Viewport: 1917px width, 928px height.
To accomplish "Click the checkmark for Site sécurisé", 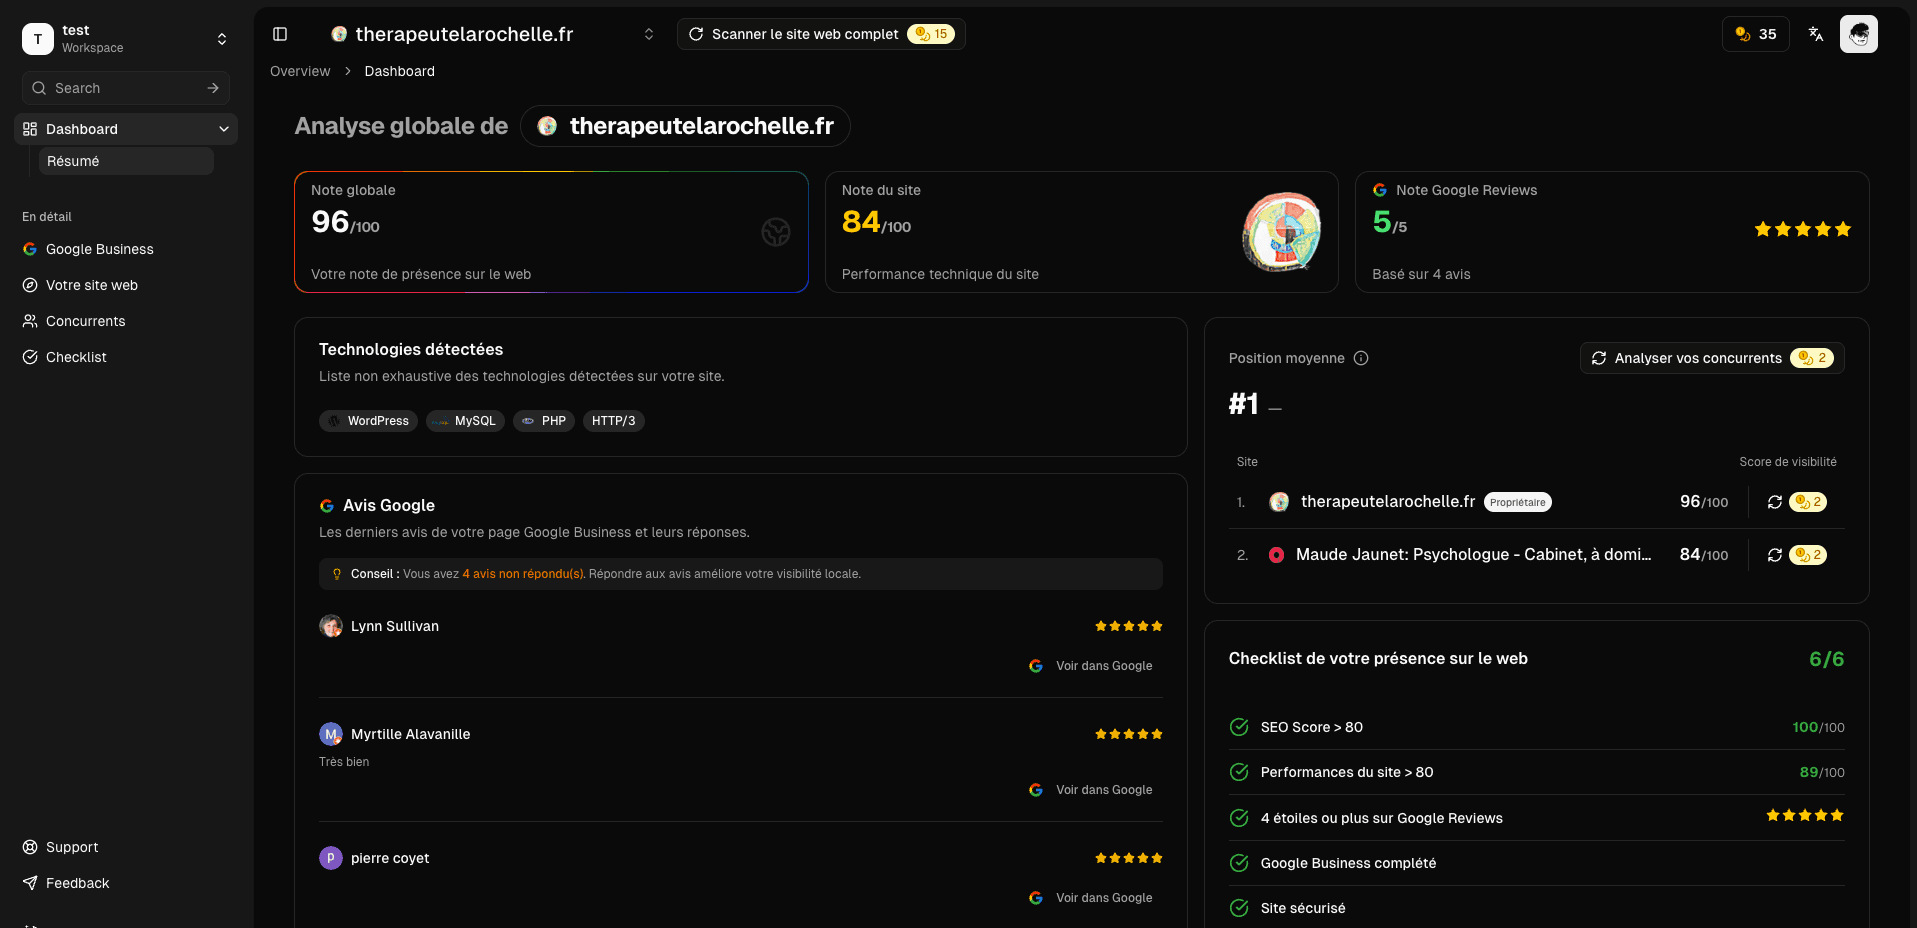I will click(x=1238, y=908).
